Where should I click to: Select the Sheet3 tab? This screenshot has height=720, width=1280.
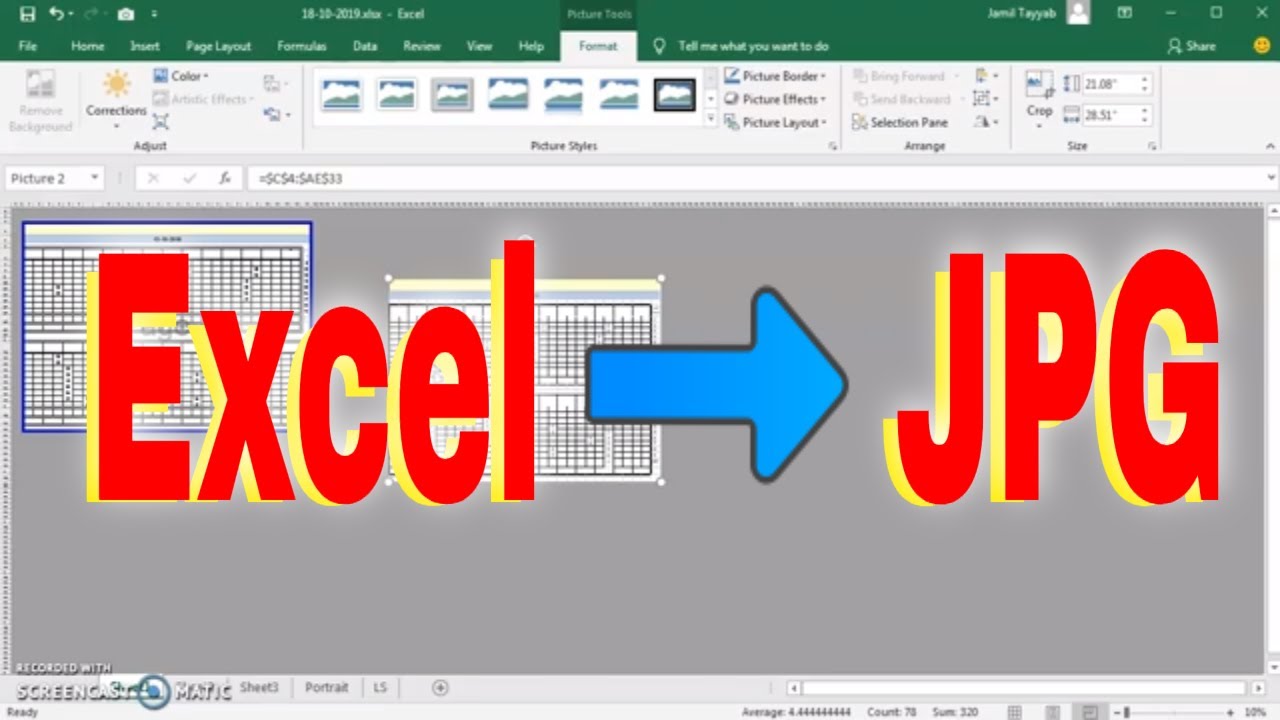pyautogui.click(x=259, y=687)
